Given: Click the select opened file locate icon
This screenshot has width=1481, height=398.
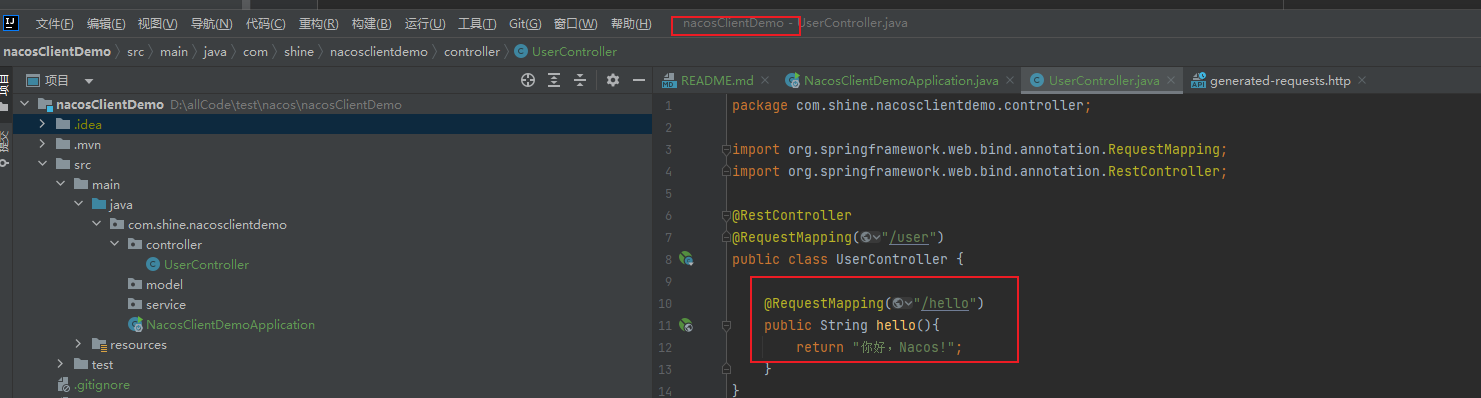Looking at the screenshot, I should (x=528, y=80).
